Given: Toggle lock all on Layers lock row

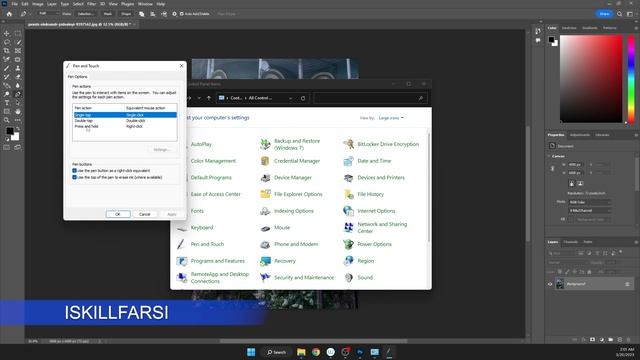Looking at the screenshot, I should (589, 272).
